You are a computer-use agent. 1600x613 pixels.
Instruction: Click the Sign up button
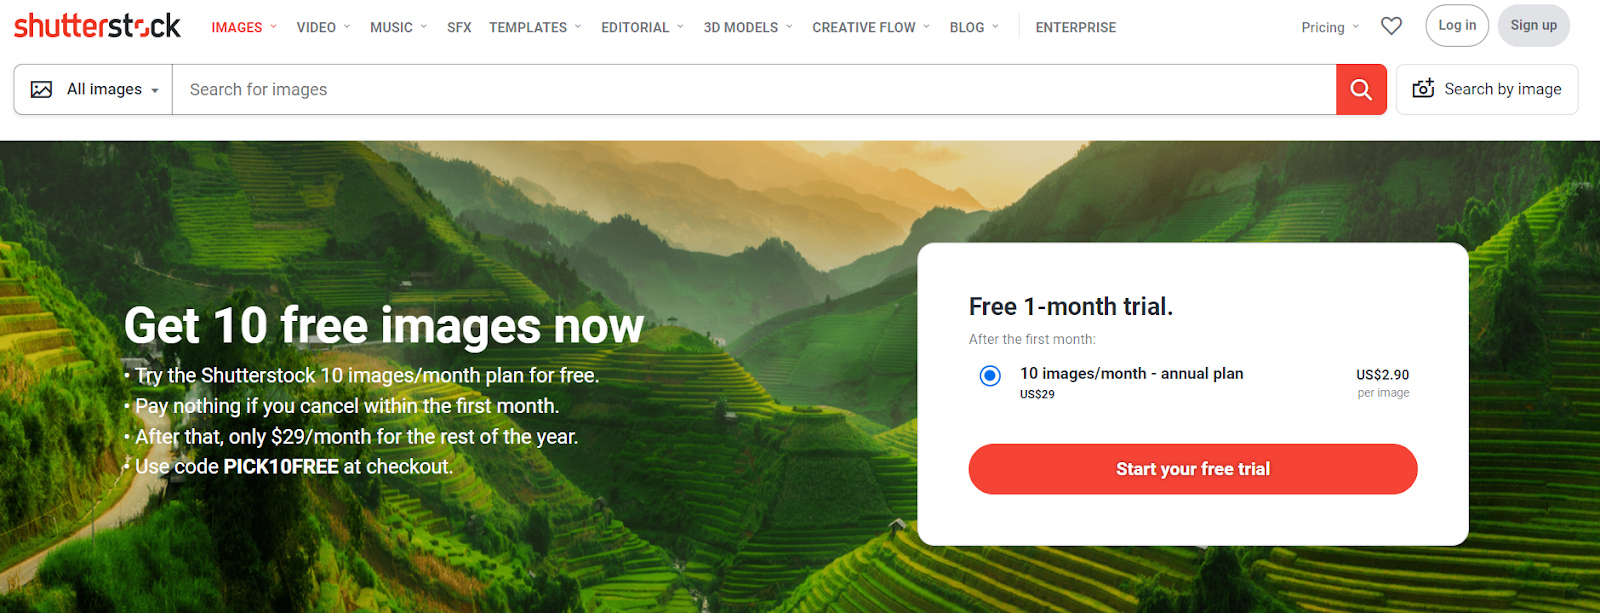tap(1533, 26)
